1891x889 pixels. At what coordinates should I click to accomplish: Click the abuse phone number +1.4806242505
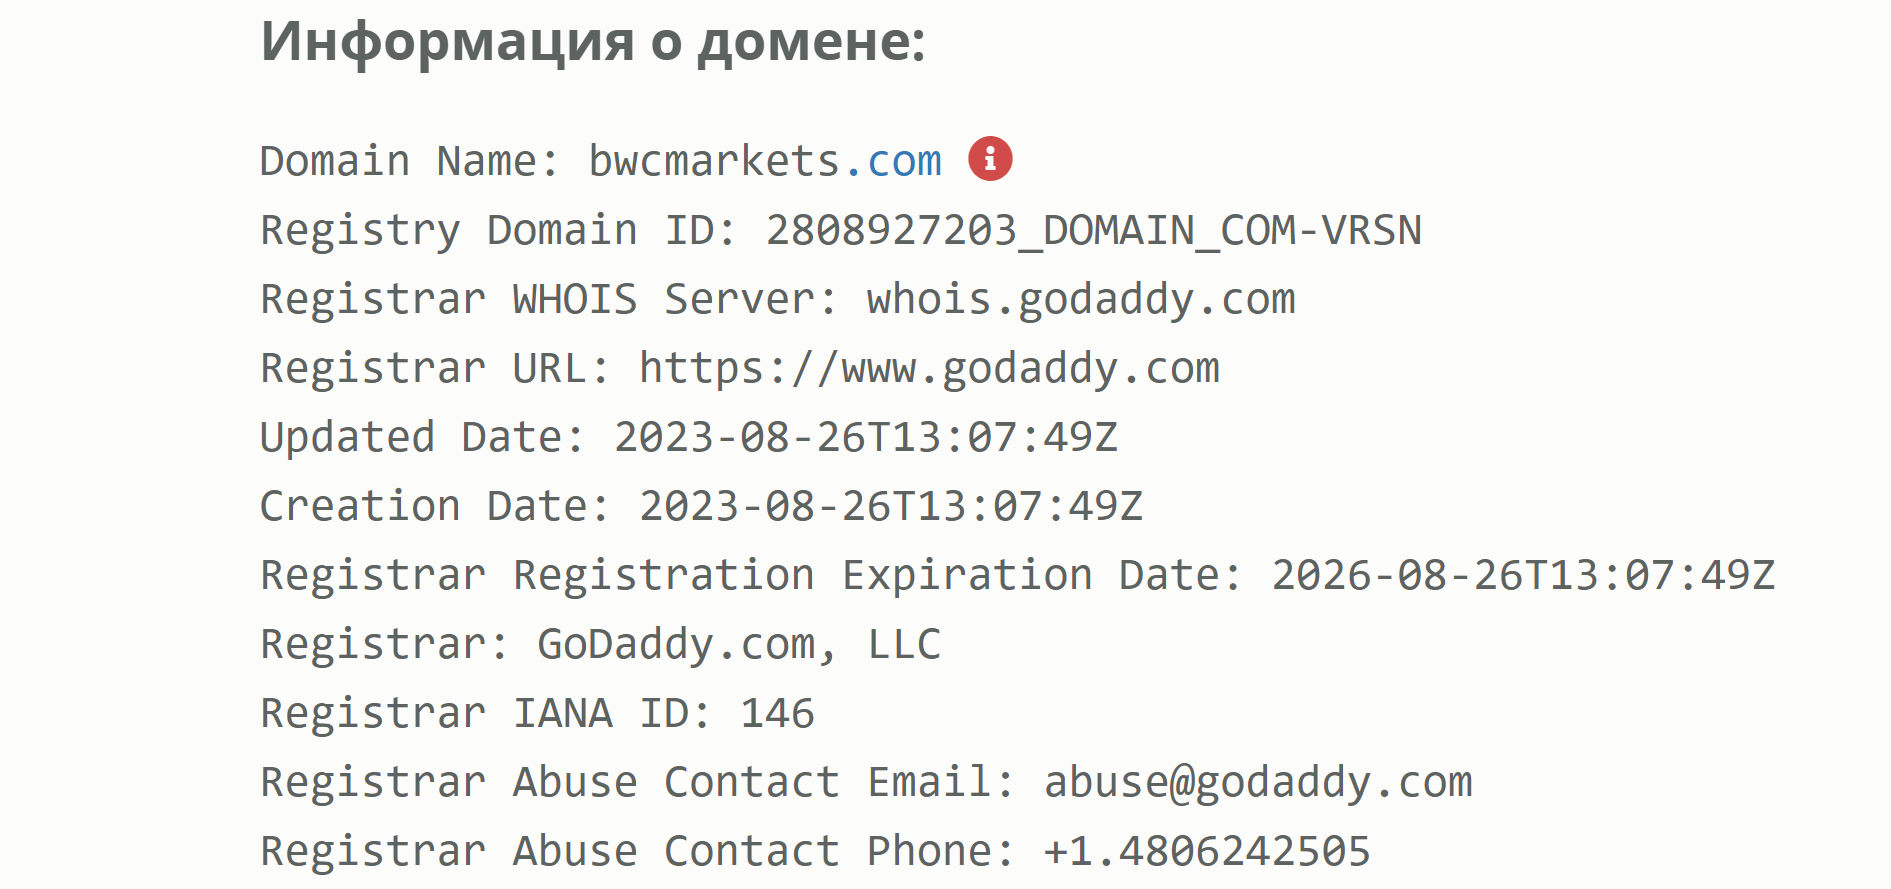[x=1207, y=852]
